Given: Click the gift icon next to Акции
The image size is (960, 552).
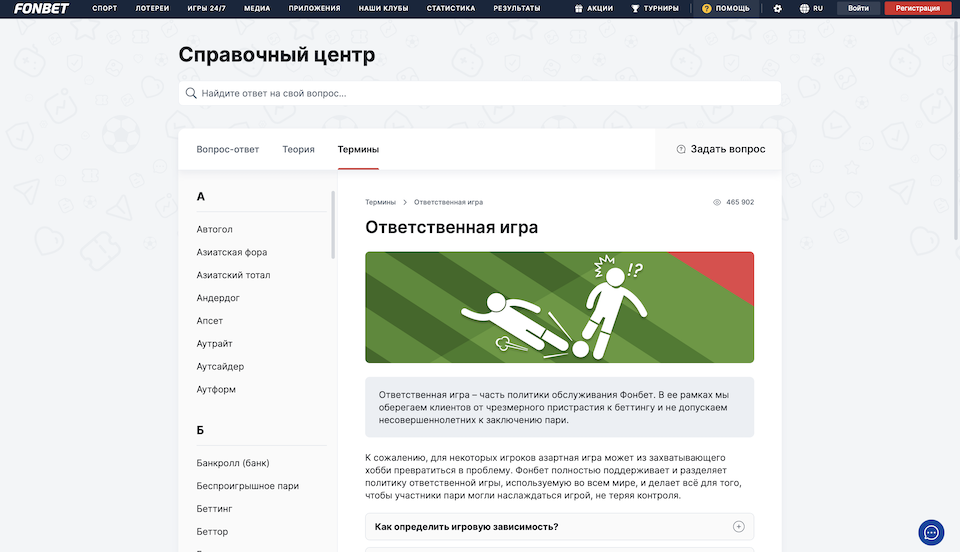Looking at the screenshot, I should click(579, 9).
